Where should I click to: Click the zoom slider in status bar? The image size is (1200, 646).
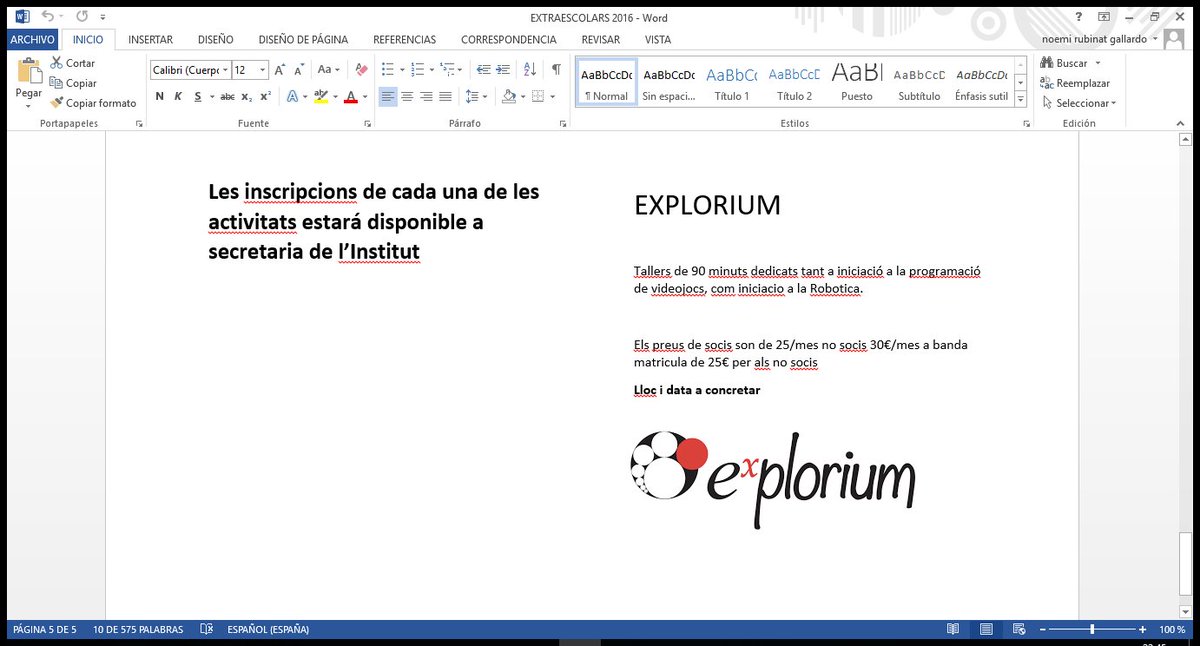point(1092,630)
